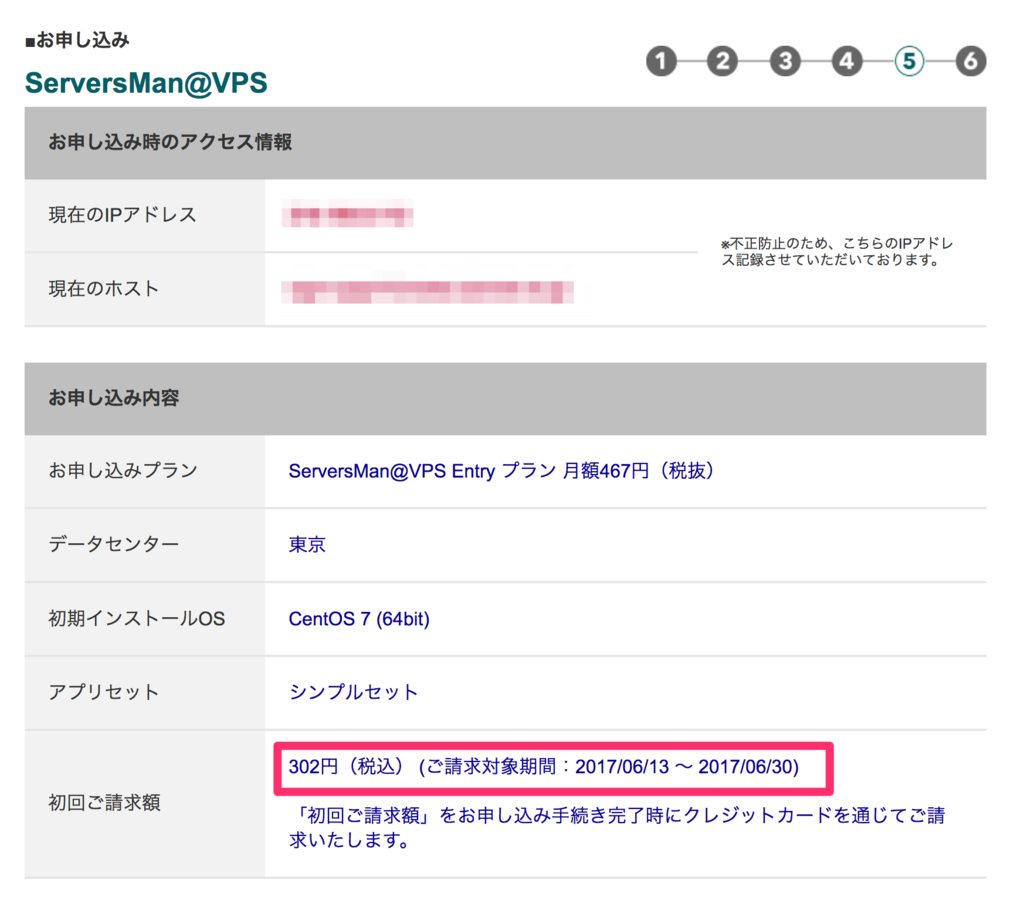The width and height of the screenshot is (1024, 900).
Task: Click the お申し込みプラン label
Action: 123,470
